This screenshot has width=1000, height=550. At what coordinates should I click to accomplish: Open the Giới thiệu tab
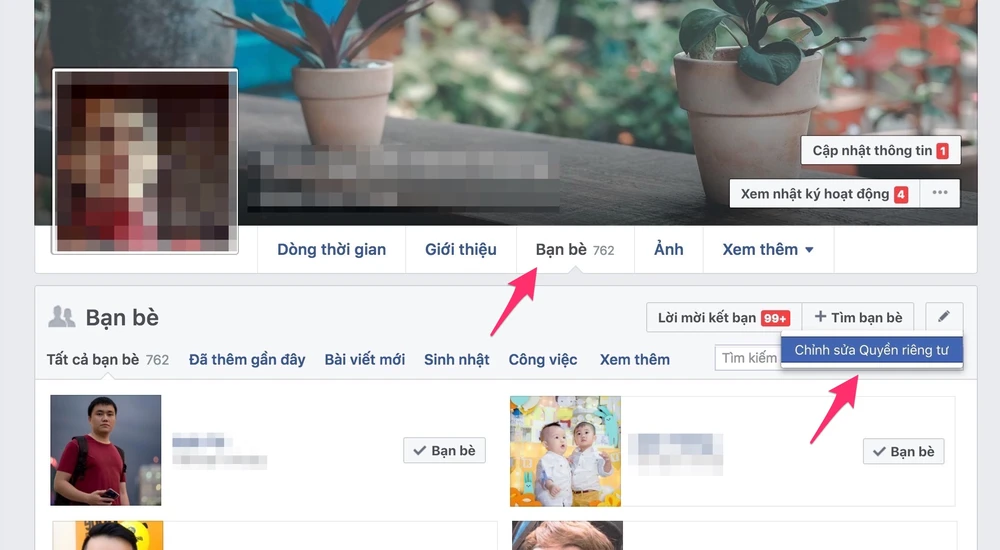point(460,249)
